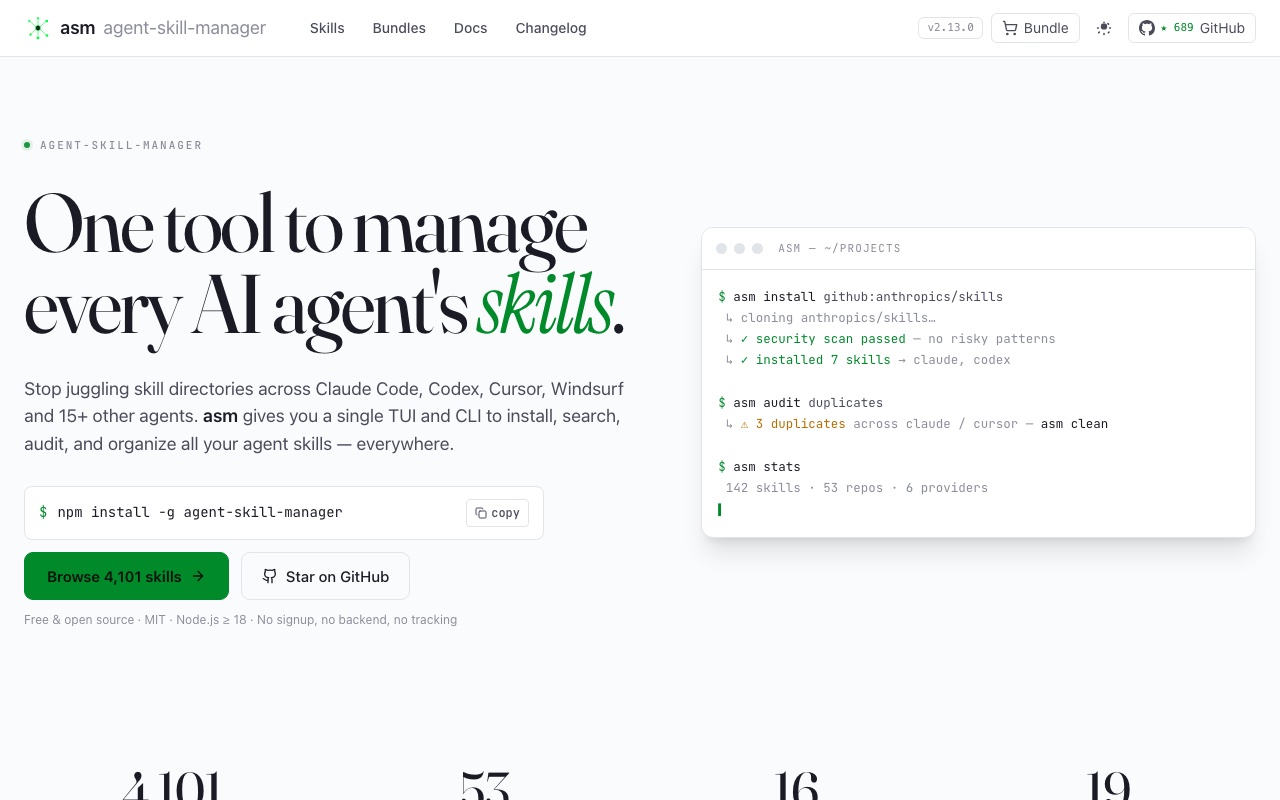This screenshot has width=1280, height=800.
Task: Click 'installed 7 skills' terminal line
Action: (868, 360)
